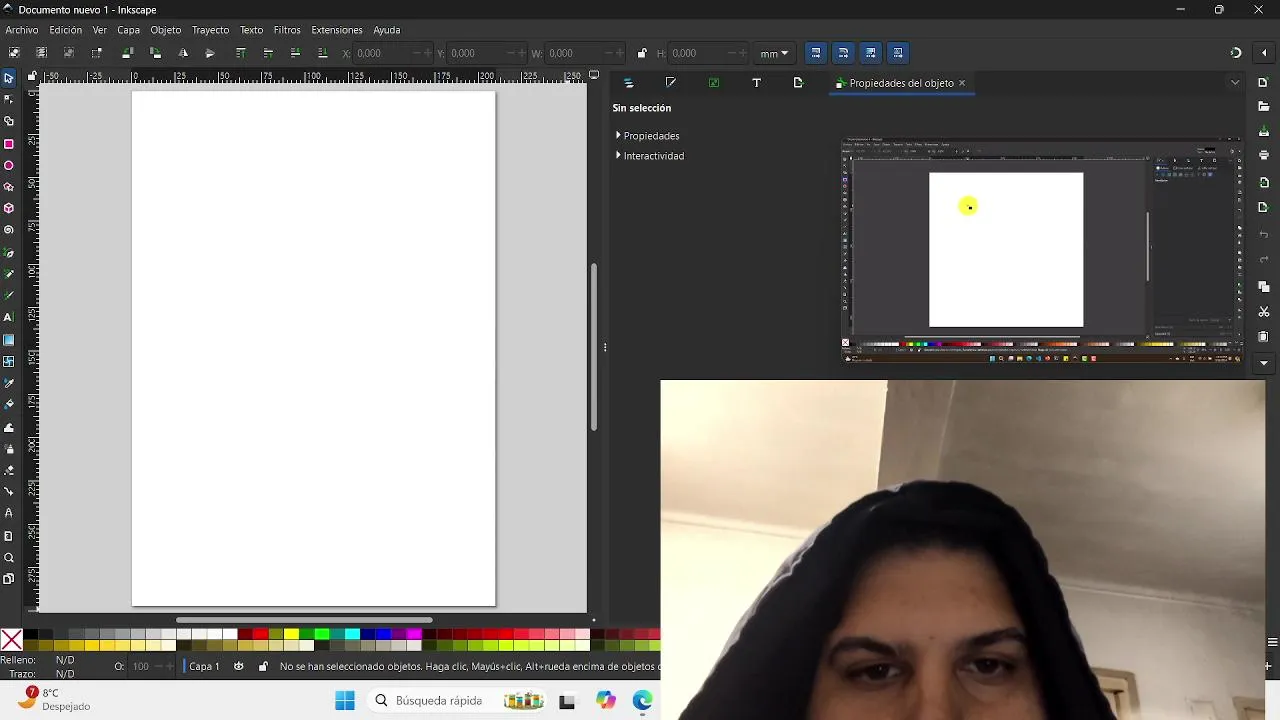Viewport: 1280px width, 720px height.
Task: Open the Archivo menu
Action: (x=22, y=30)
